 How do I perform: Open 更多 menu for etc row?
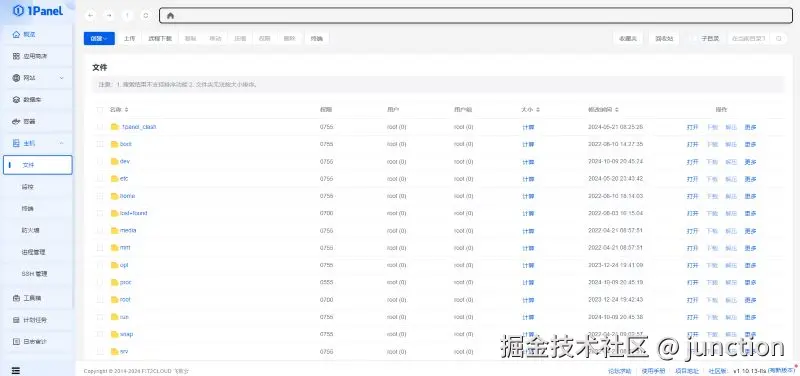(x=750, y=179)
